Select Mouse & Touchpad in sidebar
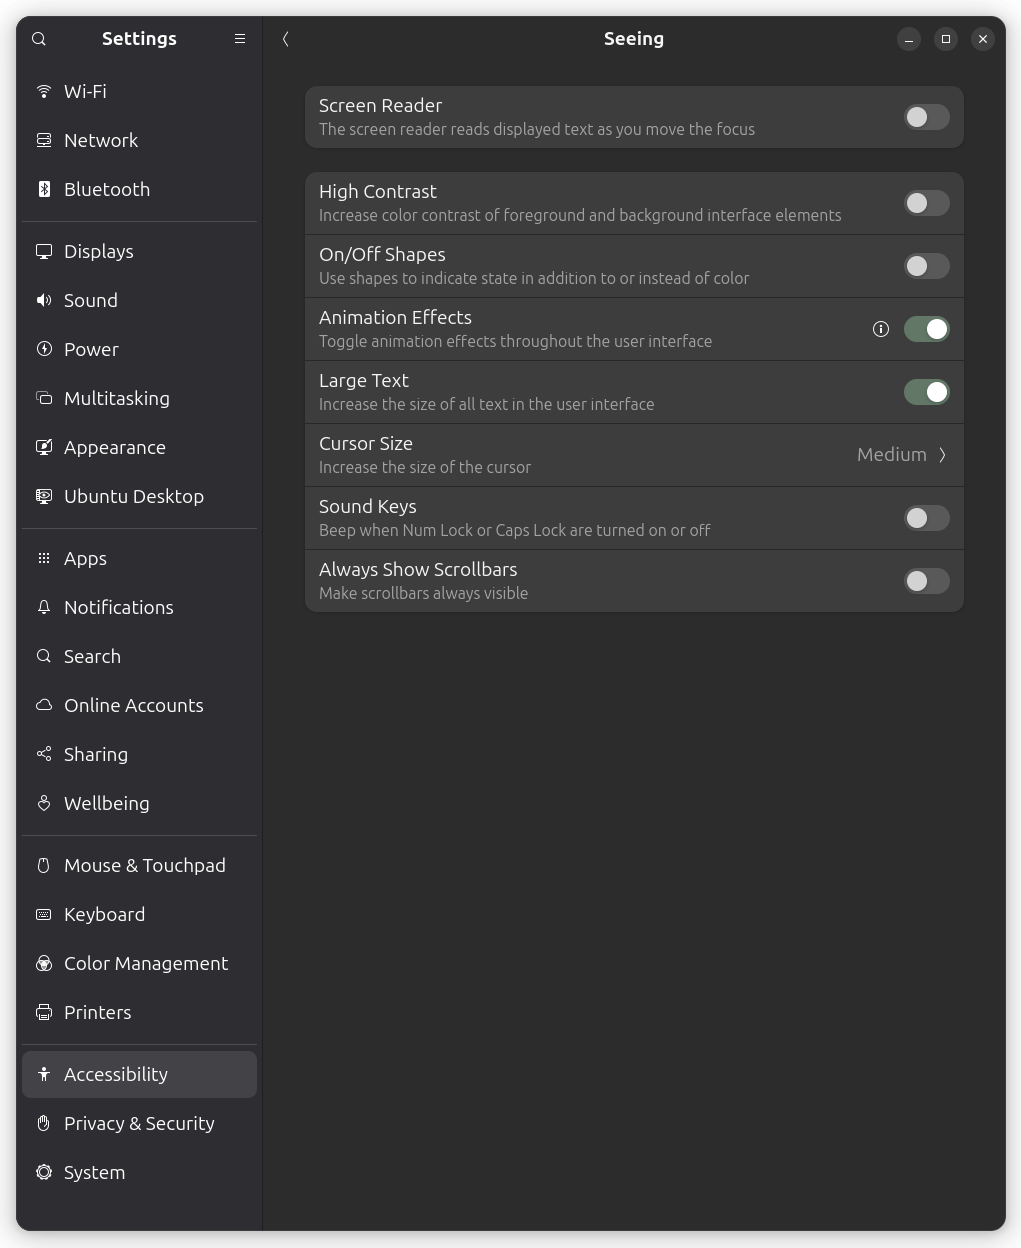This screenshot has width=1021, height=1248. 144,865
